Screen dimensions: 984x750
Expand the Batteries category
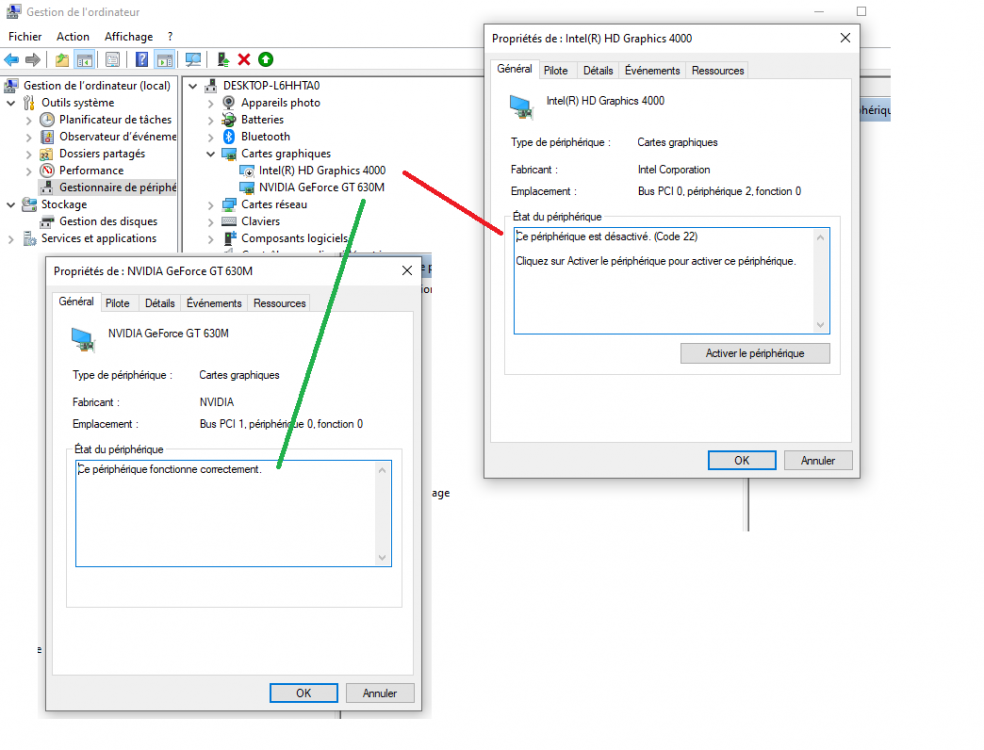[x=211, y=120]
